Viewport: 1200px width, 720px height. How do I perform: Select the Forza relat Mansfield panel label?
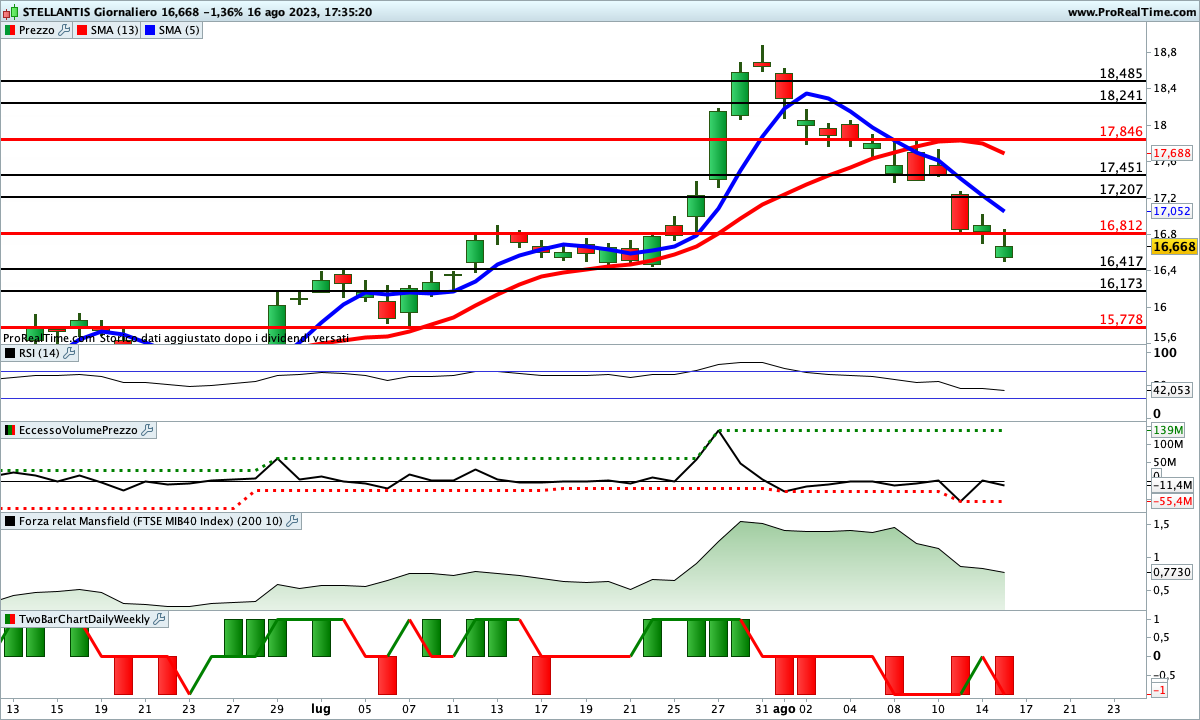[x=151, y=521]
